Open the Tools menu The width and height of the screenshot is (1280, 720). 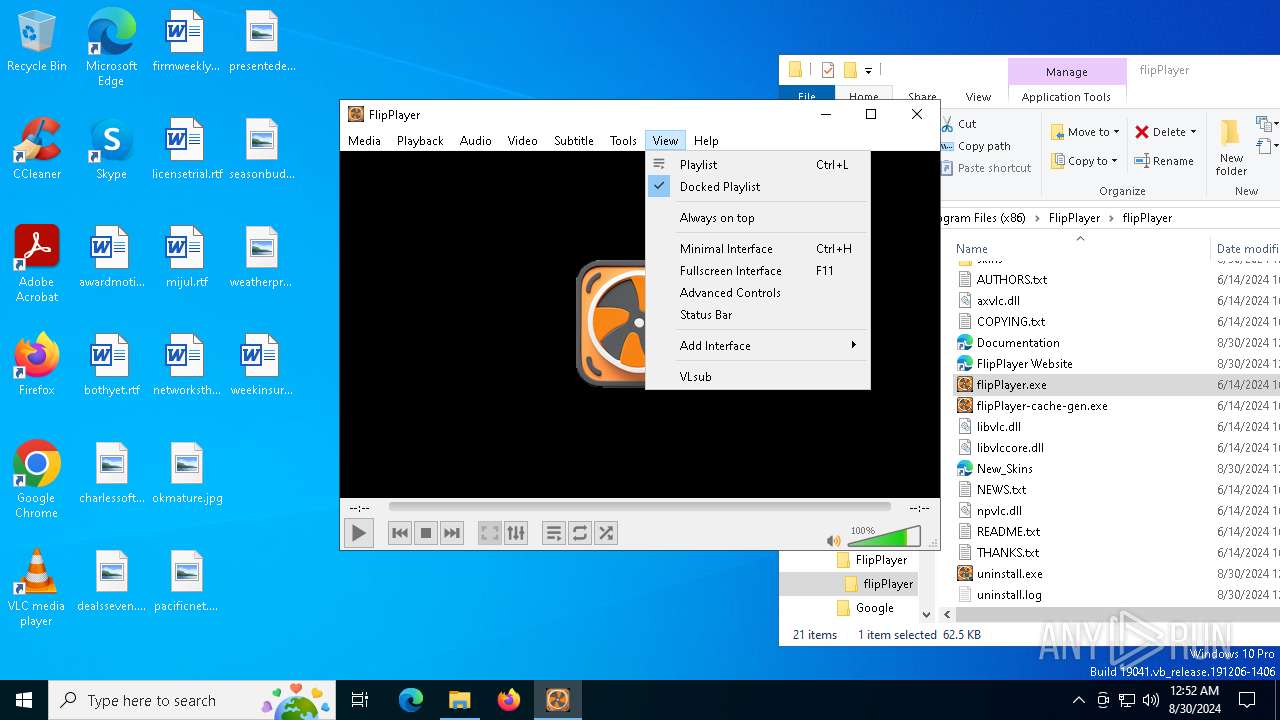(x=623, y=141)
